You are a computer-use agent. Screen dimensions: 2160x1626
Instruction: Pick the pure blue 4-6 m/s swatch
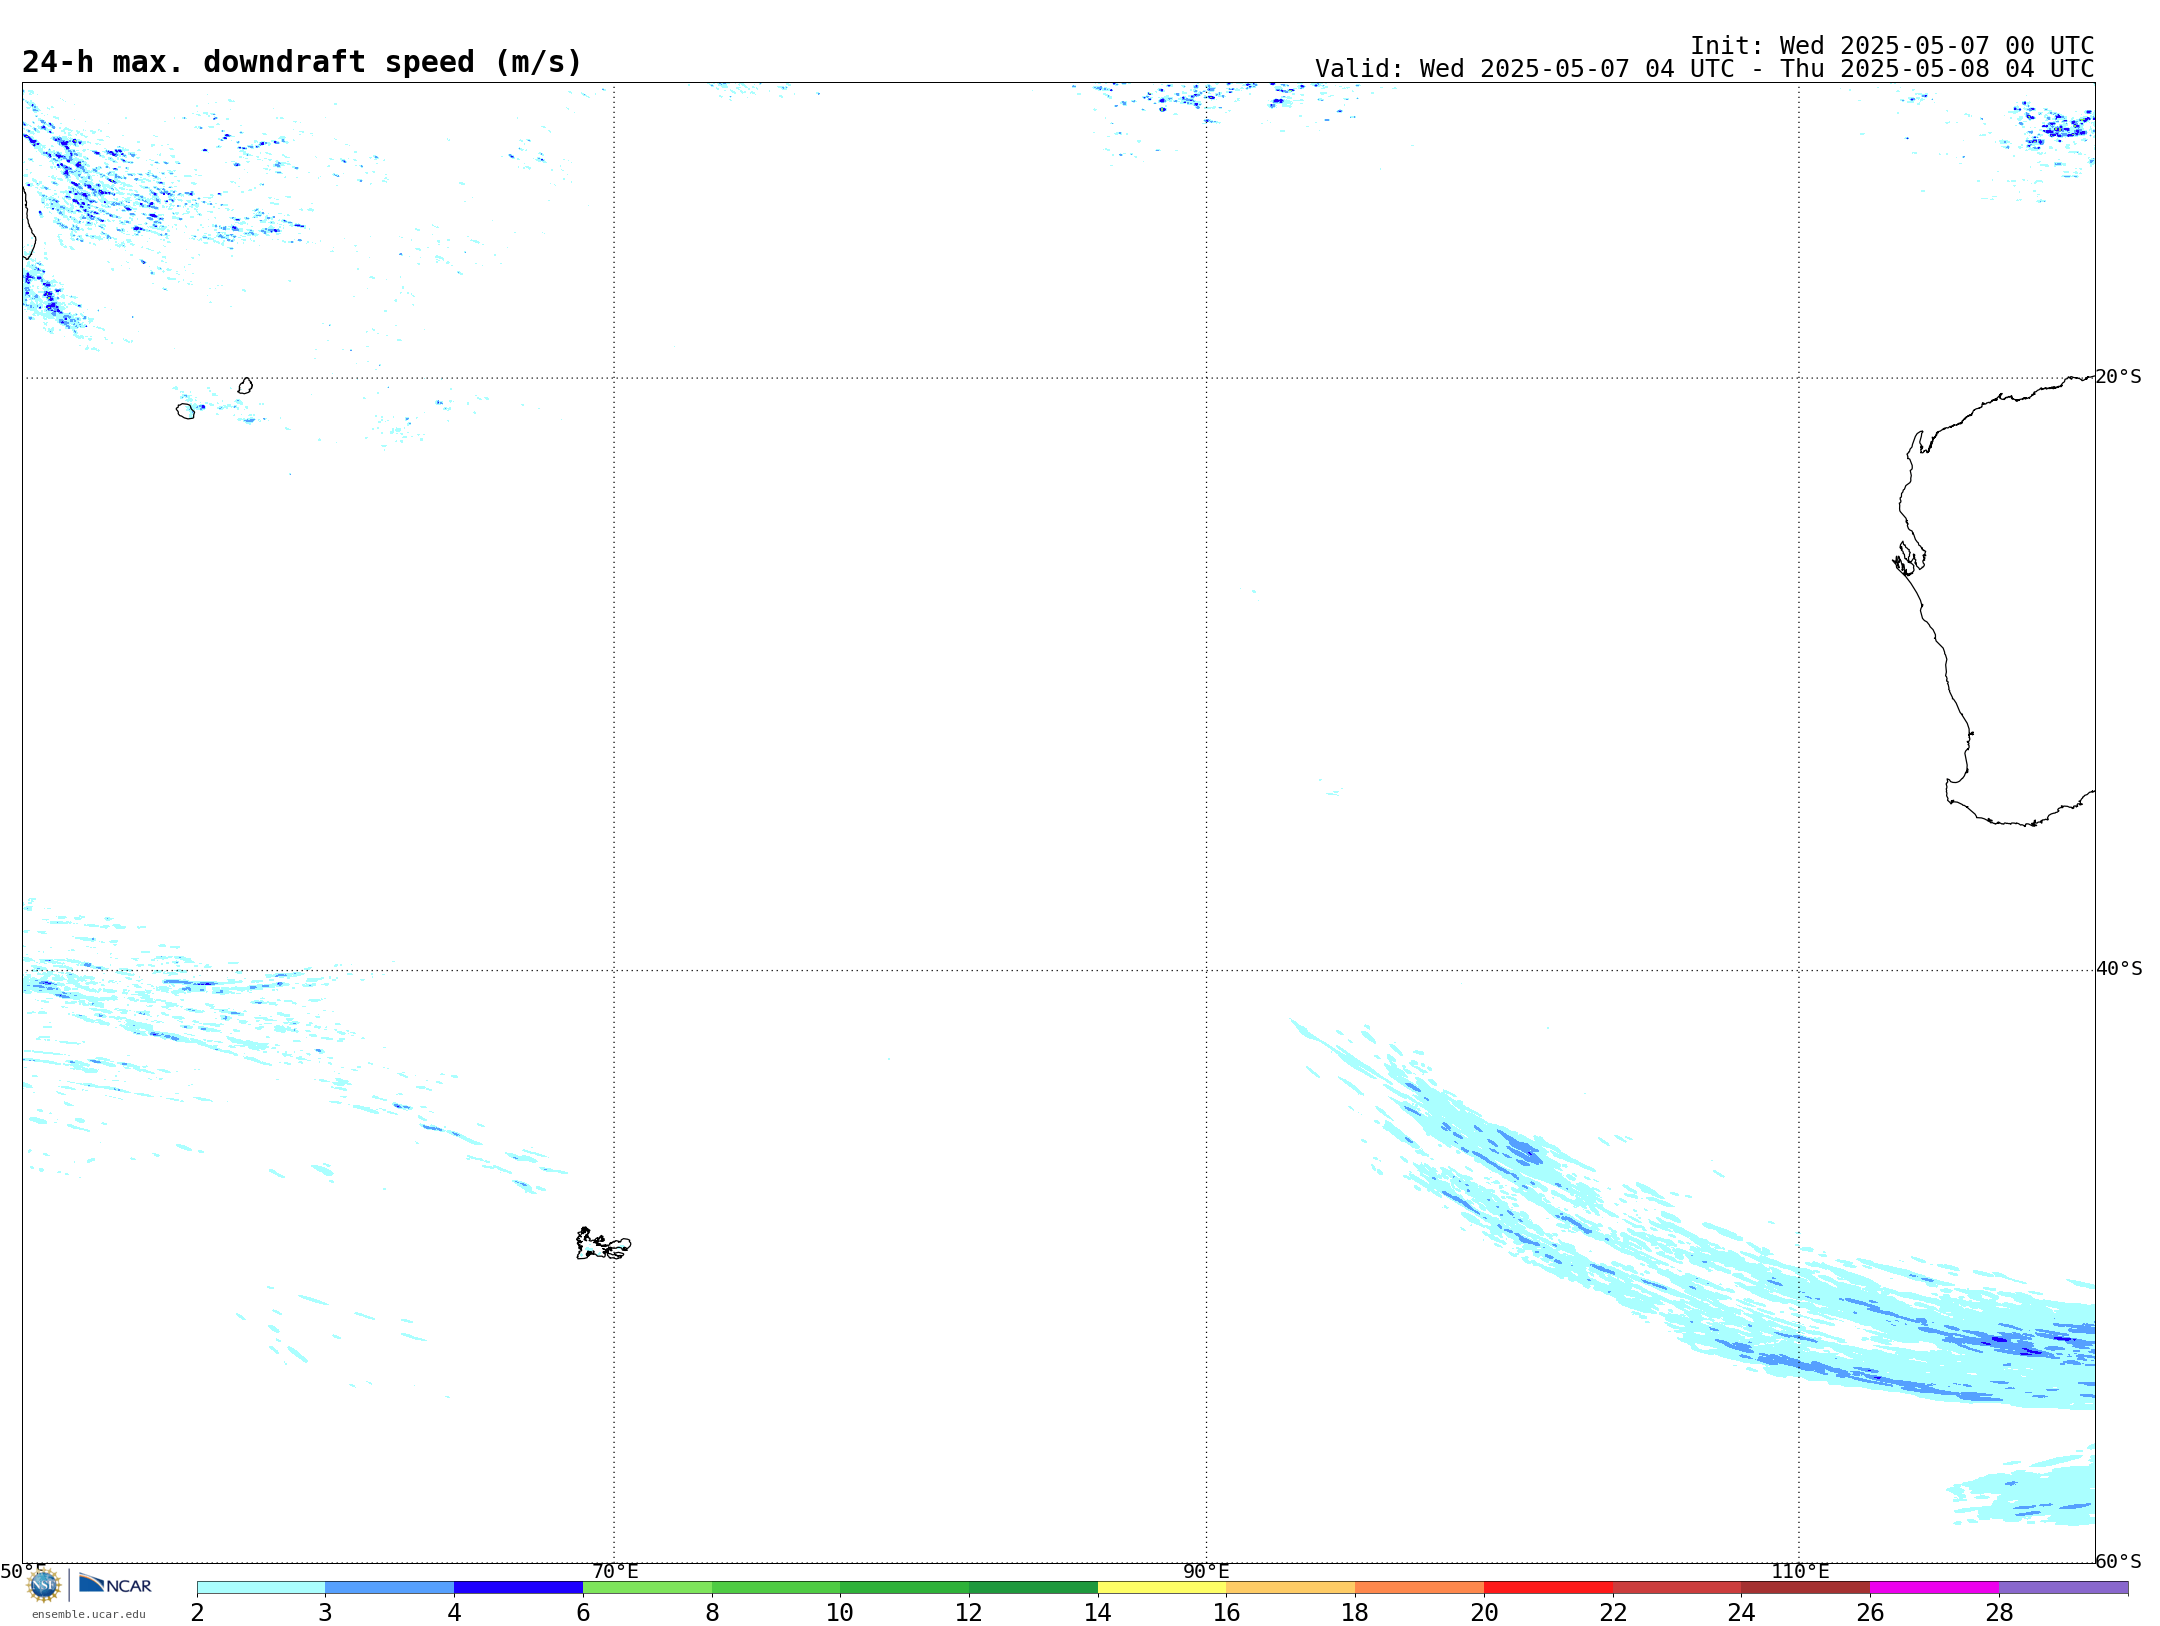pos(518,1588)
